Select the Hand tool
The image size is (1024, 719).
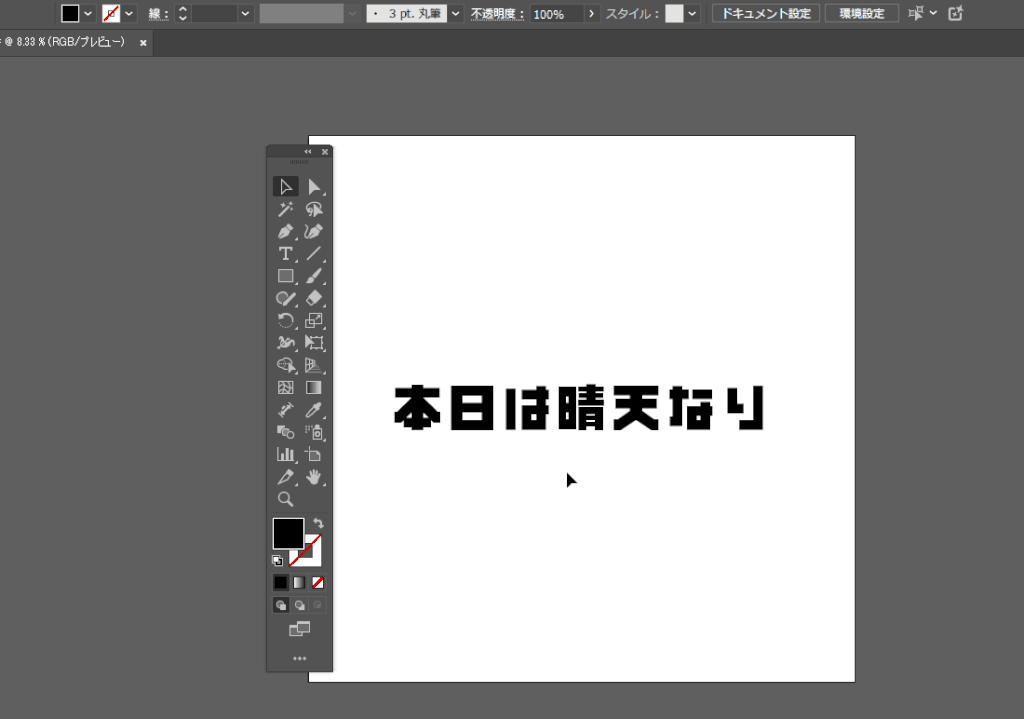(x=314, y=477)
